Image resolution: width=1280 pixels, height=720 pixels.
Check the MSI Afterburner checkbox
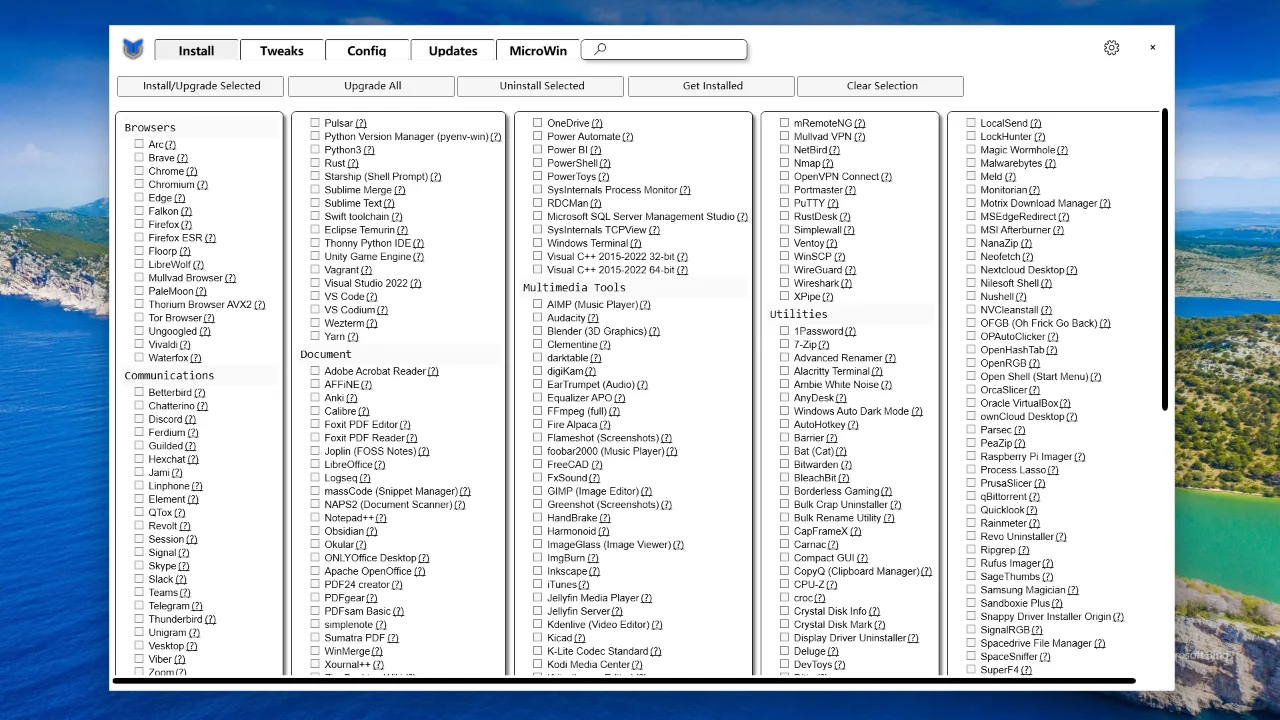click(971, 230)
